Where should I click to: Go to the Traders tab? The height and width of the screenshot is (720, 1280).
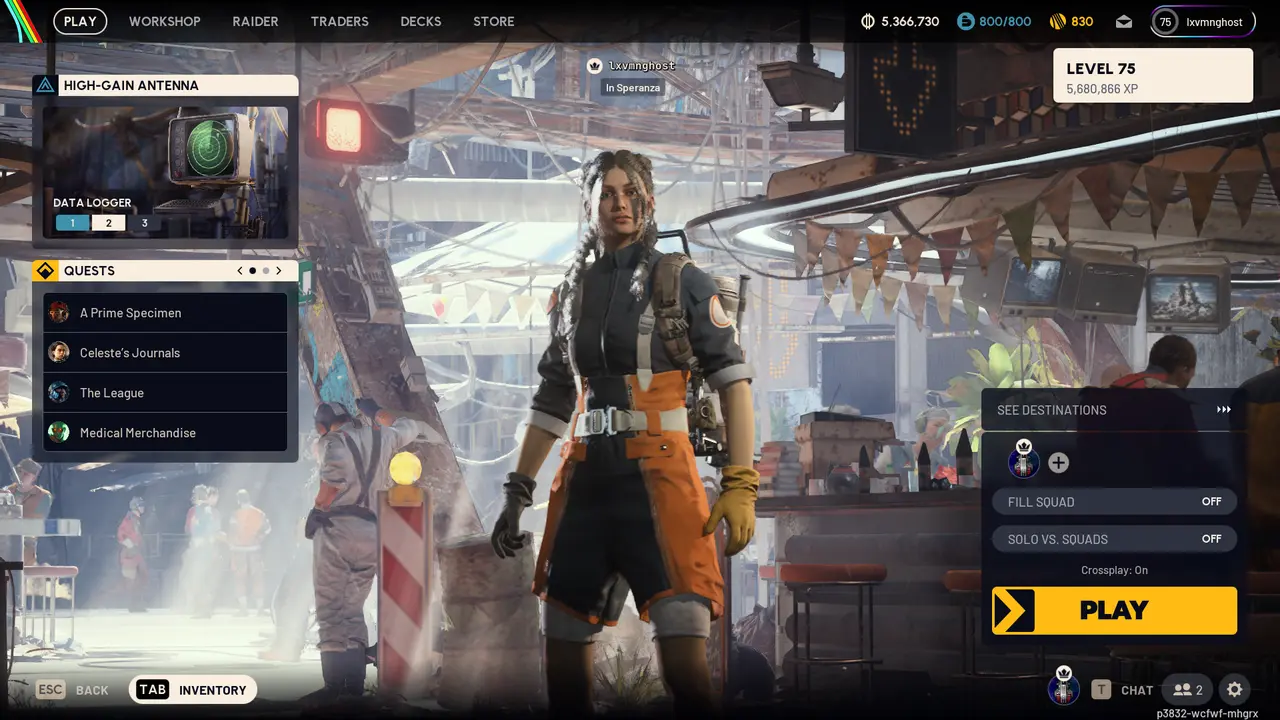point(340,21)
